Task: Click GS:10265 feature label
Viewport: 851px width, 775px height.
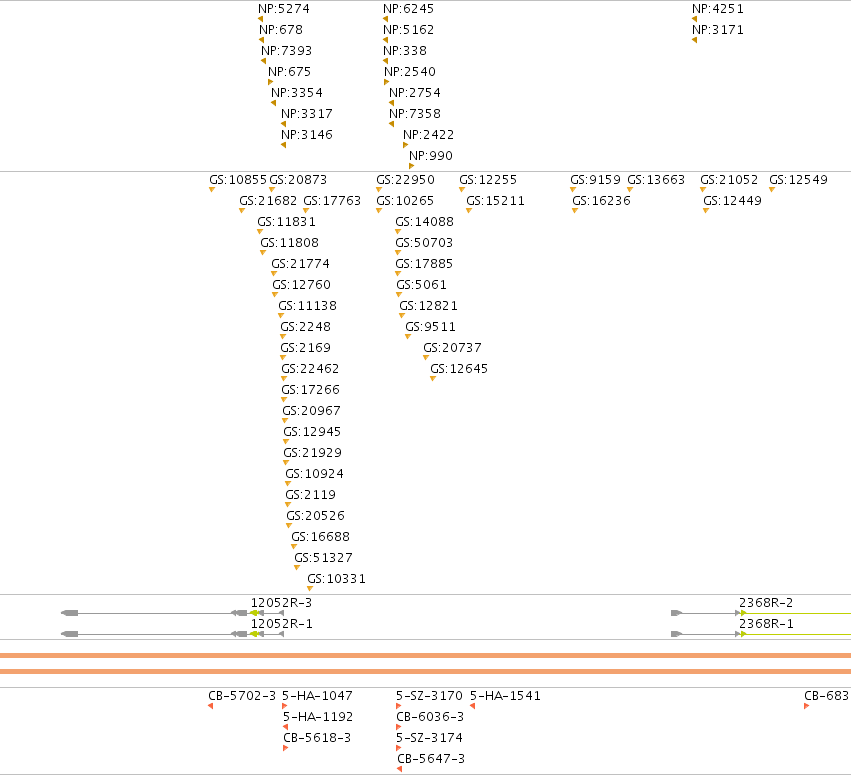Action: 405,201
